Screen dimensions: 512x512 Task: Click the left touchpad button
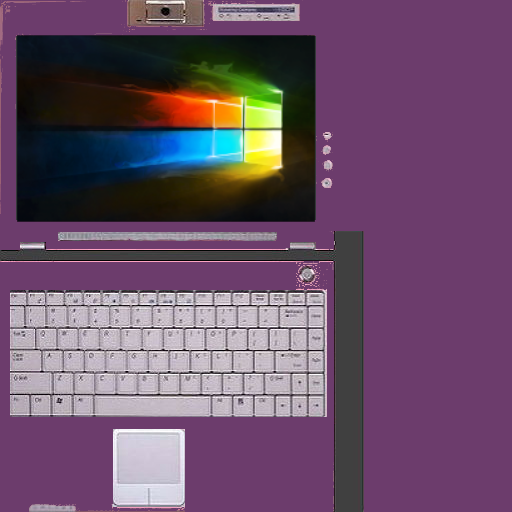(x=131, y=496)
